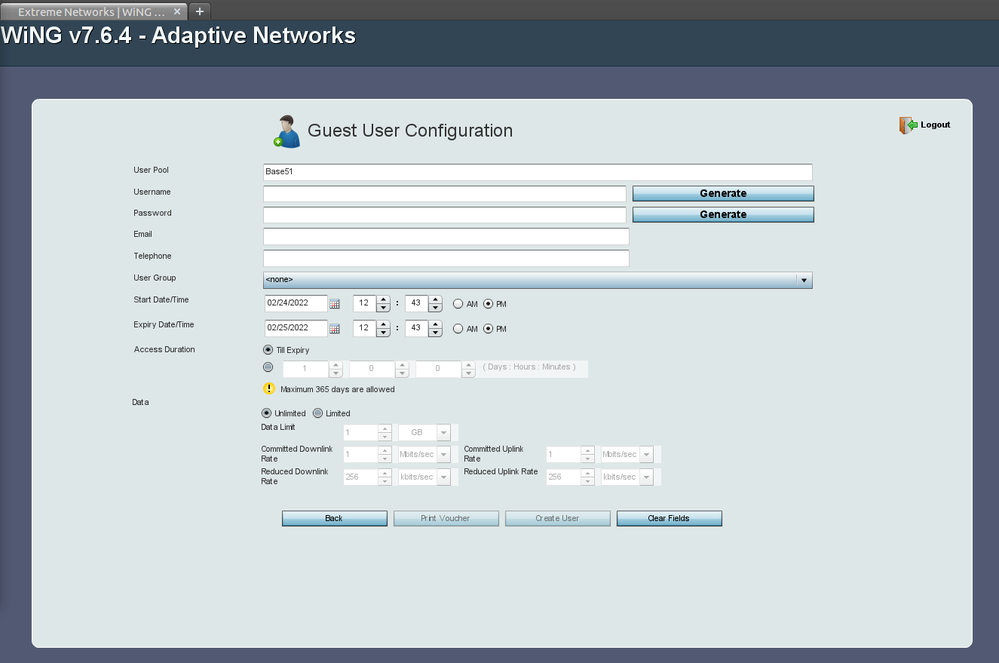Click the guest user avatar icon
Viewport: 999px width, 663px height.
tap(287, 131)
